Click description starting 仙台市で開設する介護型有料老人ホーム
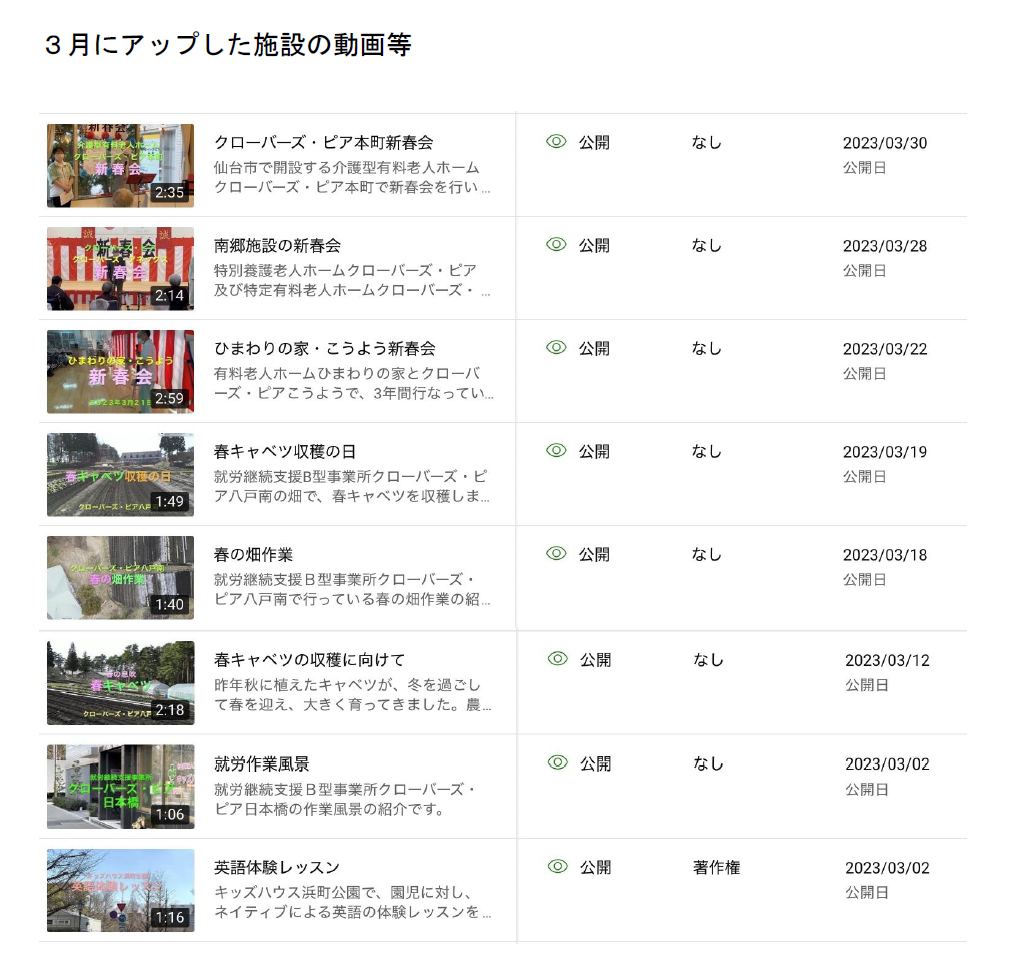 click(x=352, y=178)
